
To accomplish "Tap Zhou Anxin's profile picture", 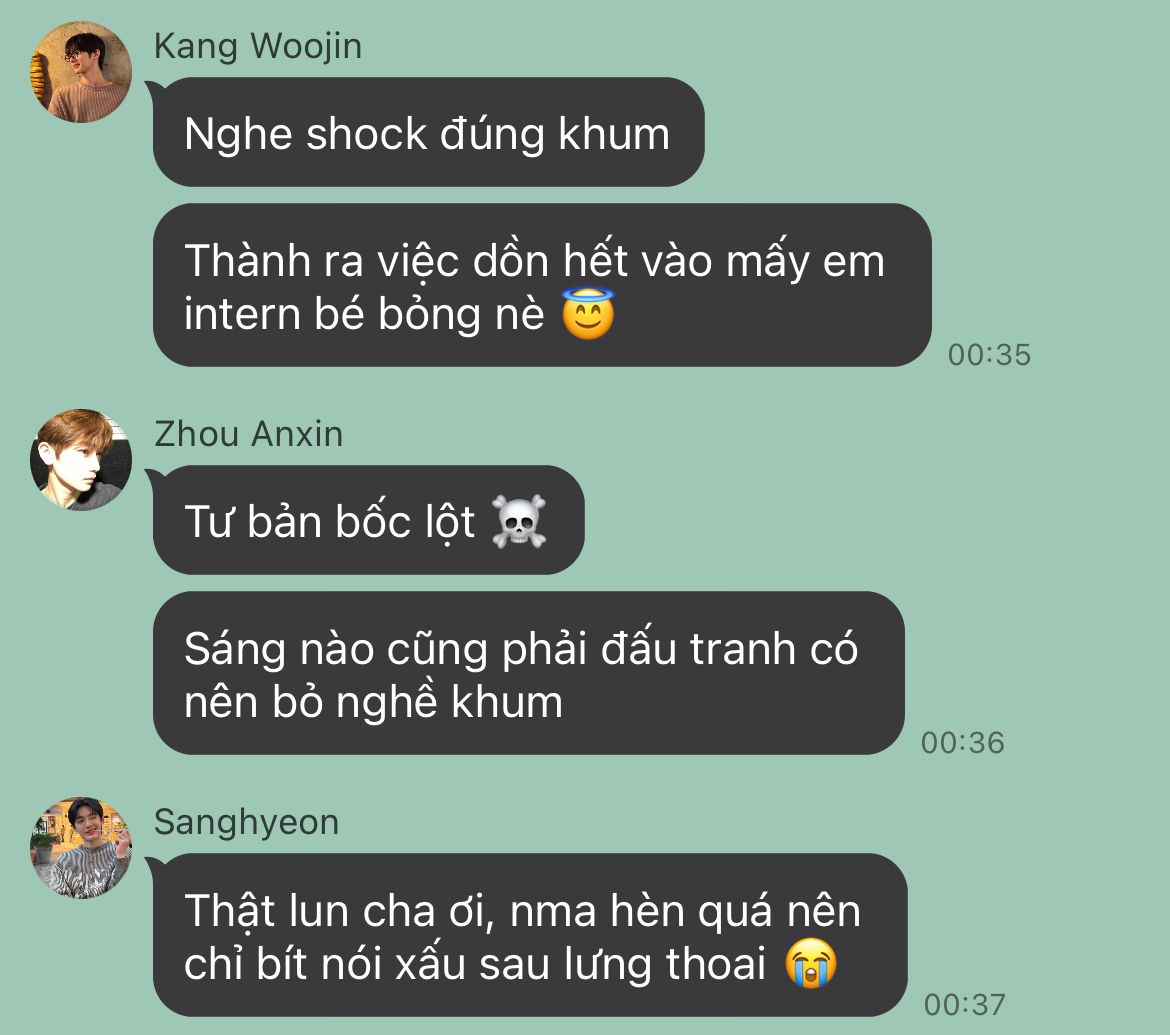I will tap(81, 460).
